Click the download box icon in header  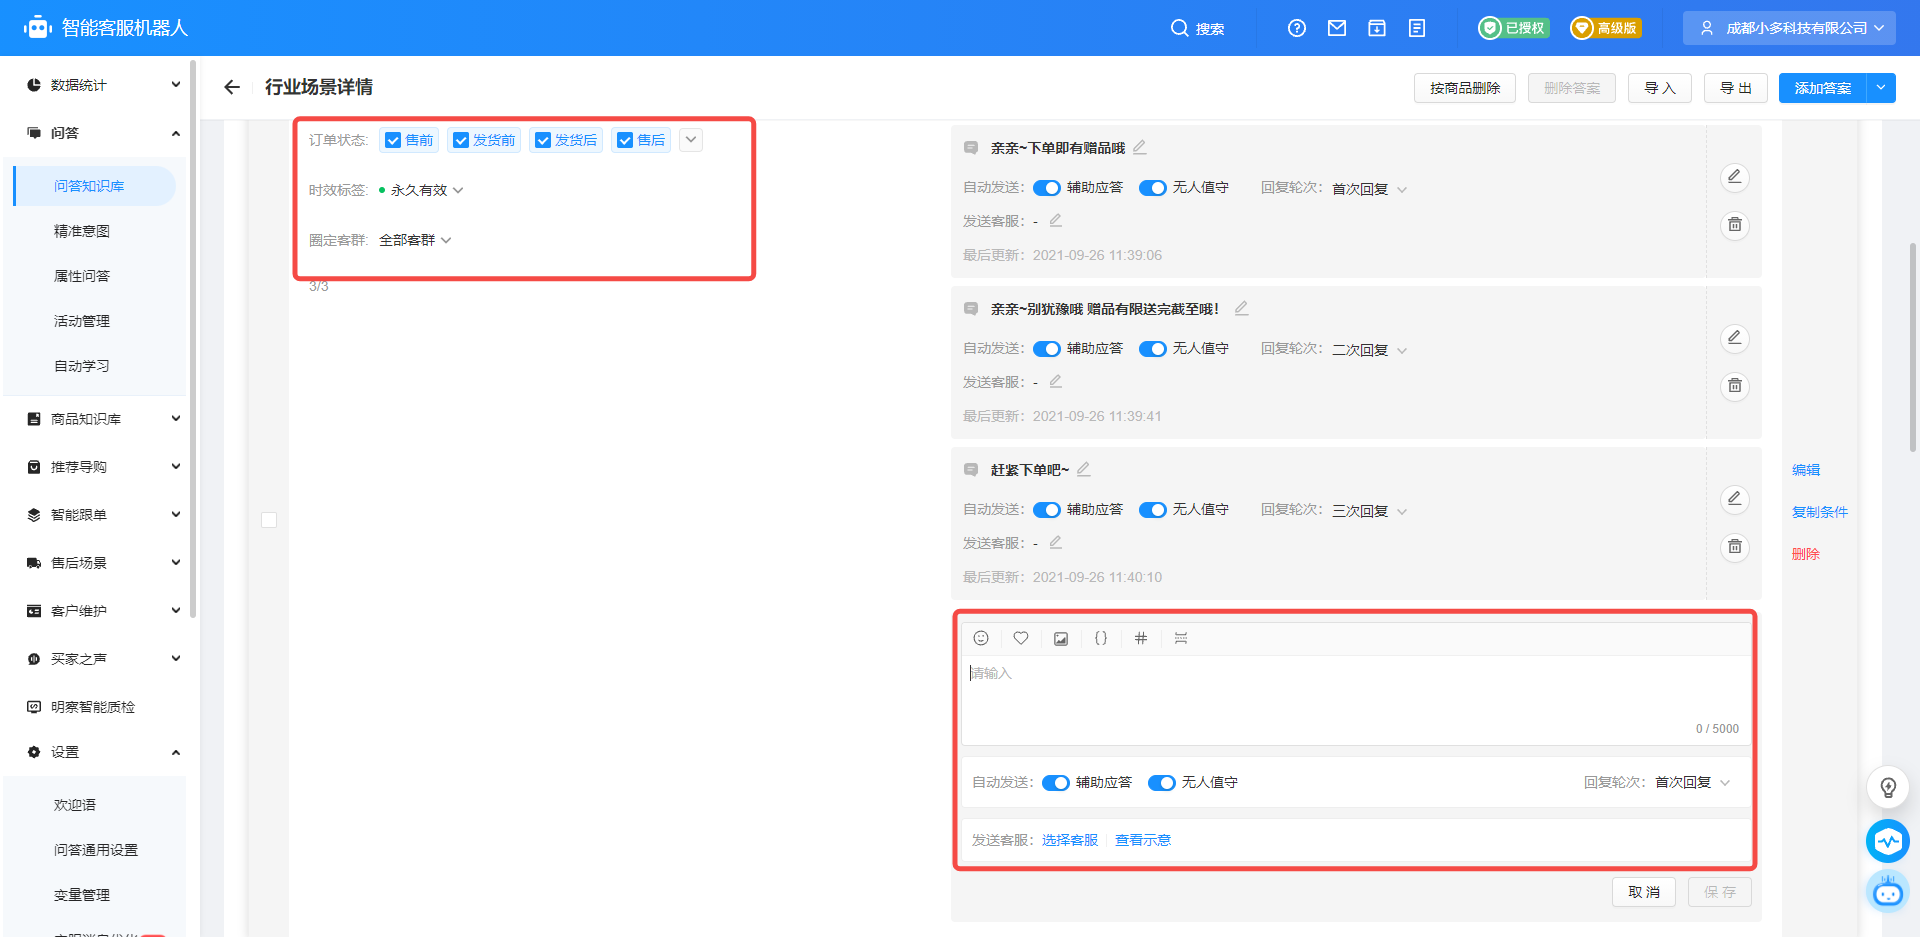pos(1377,28)
